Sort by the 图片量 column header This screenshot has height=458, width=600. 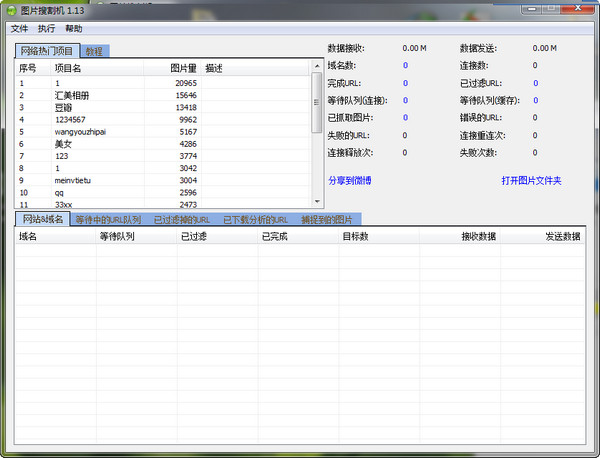(172, 68)
